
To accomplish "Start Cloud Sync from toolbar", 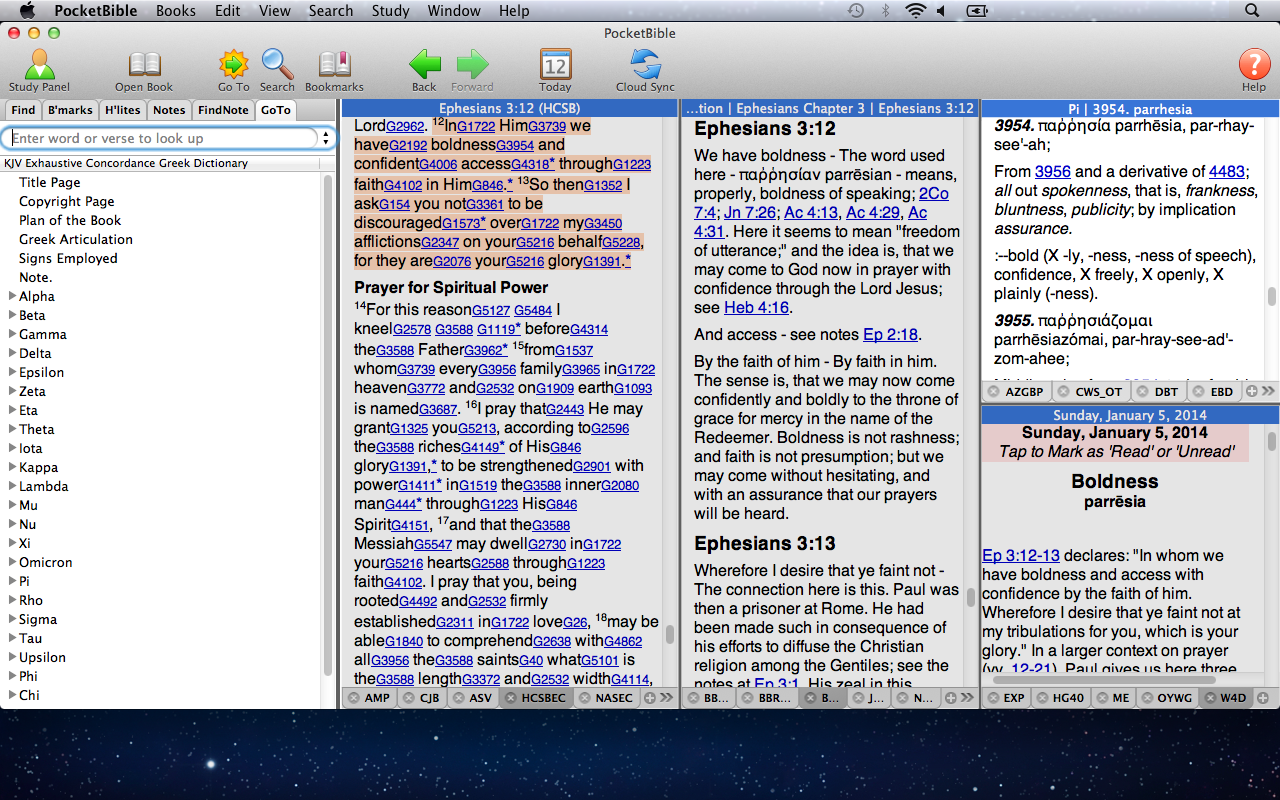I will tap(645, 65).
